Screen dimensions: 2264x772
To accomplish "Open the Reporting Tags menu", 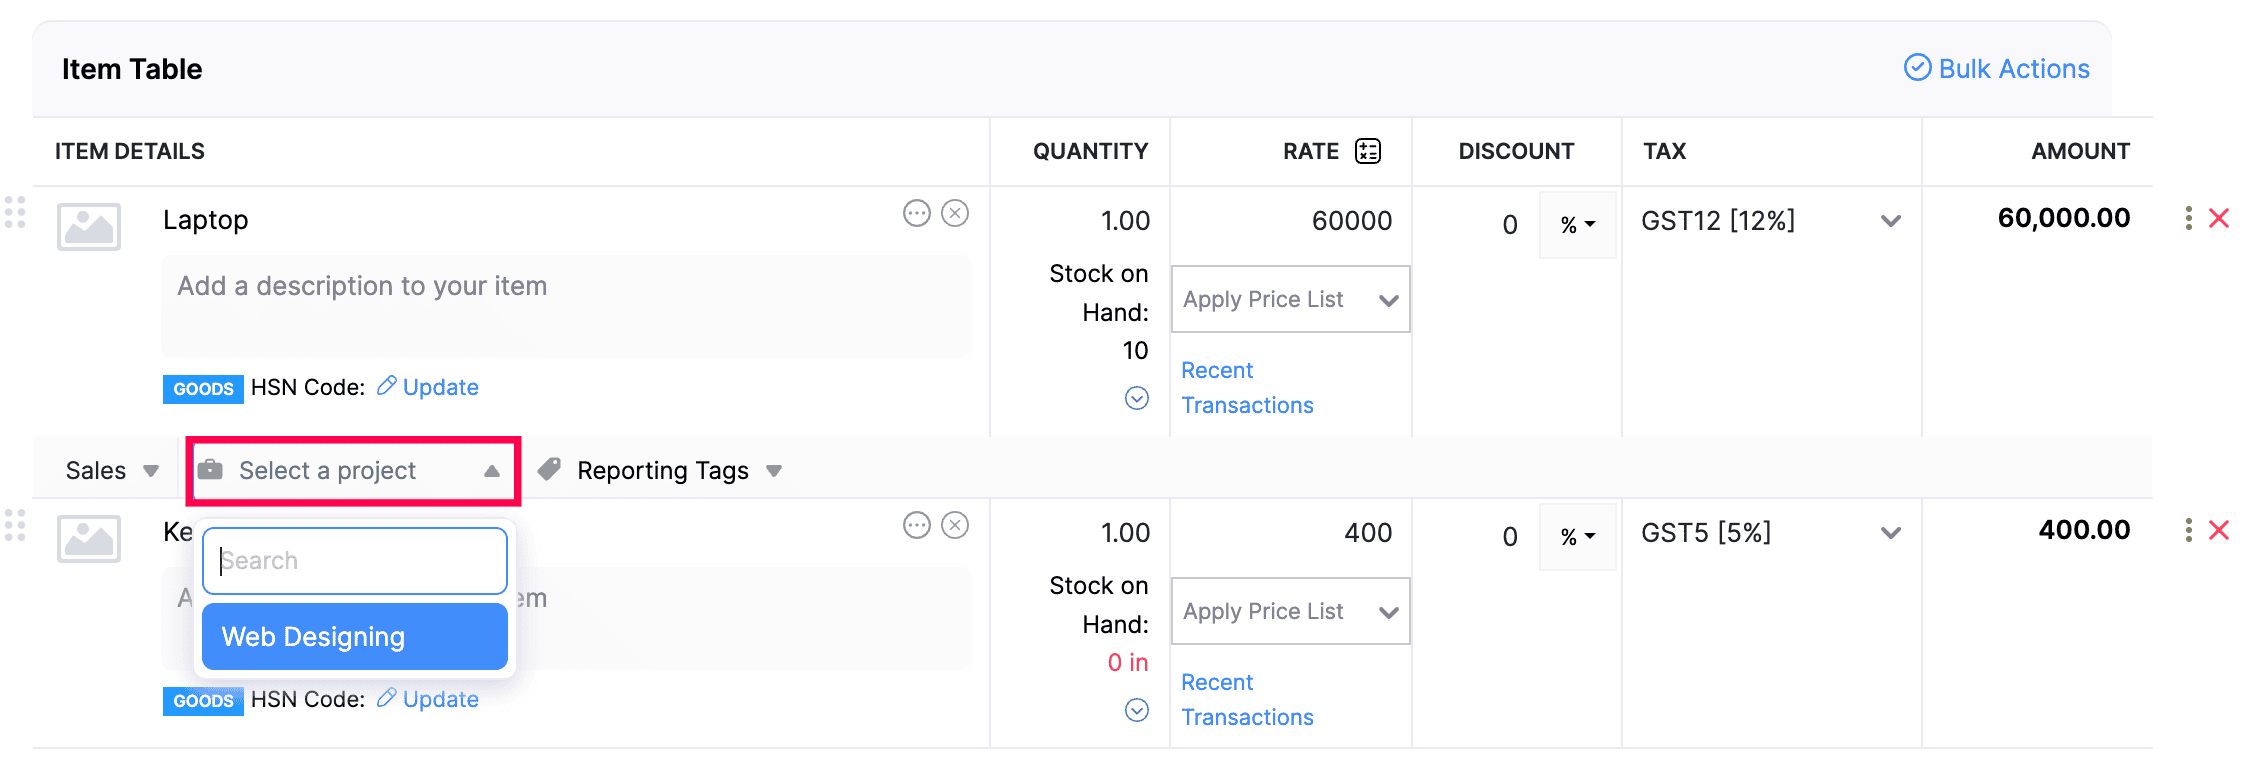I will point(660,470).
